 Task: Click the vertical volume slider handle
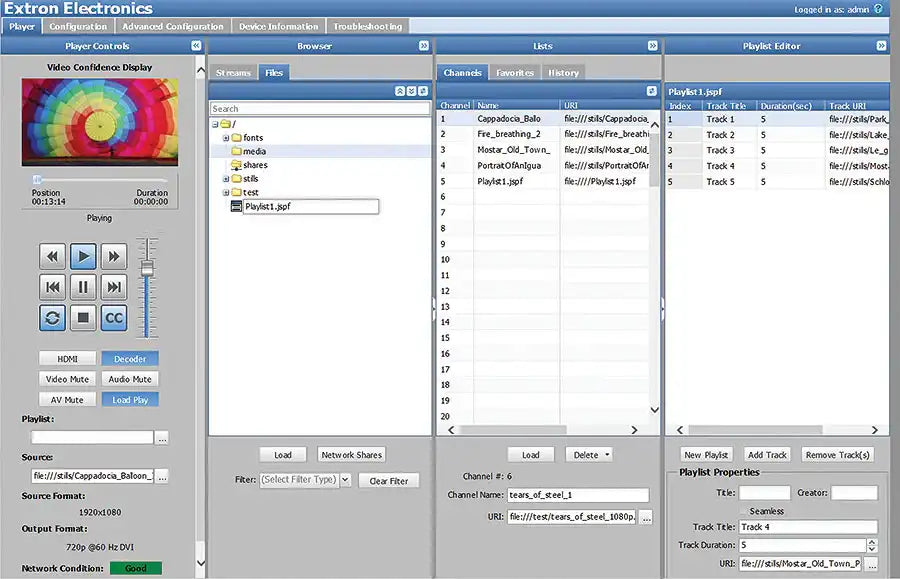(x=148, y=268)
